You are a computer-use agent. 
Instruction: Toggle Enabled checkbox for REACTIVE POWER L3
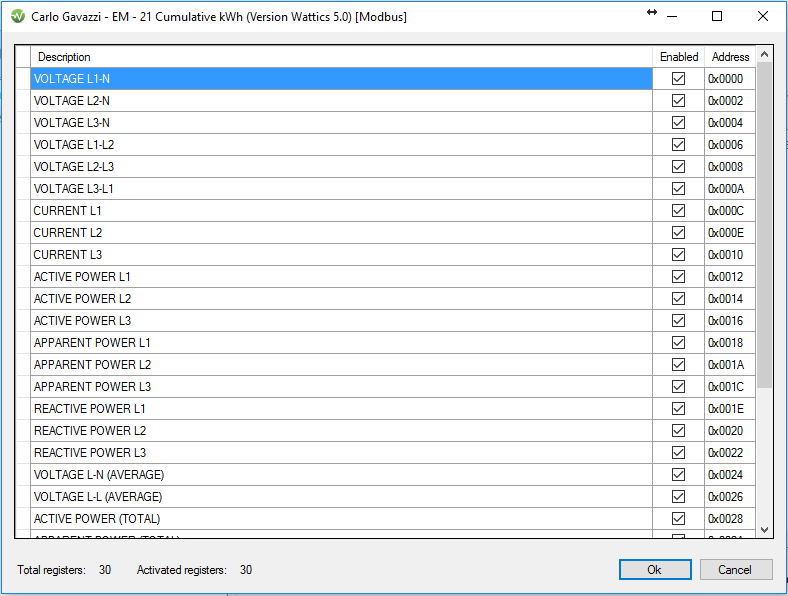[678, 453]
